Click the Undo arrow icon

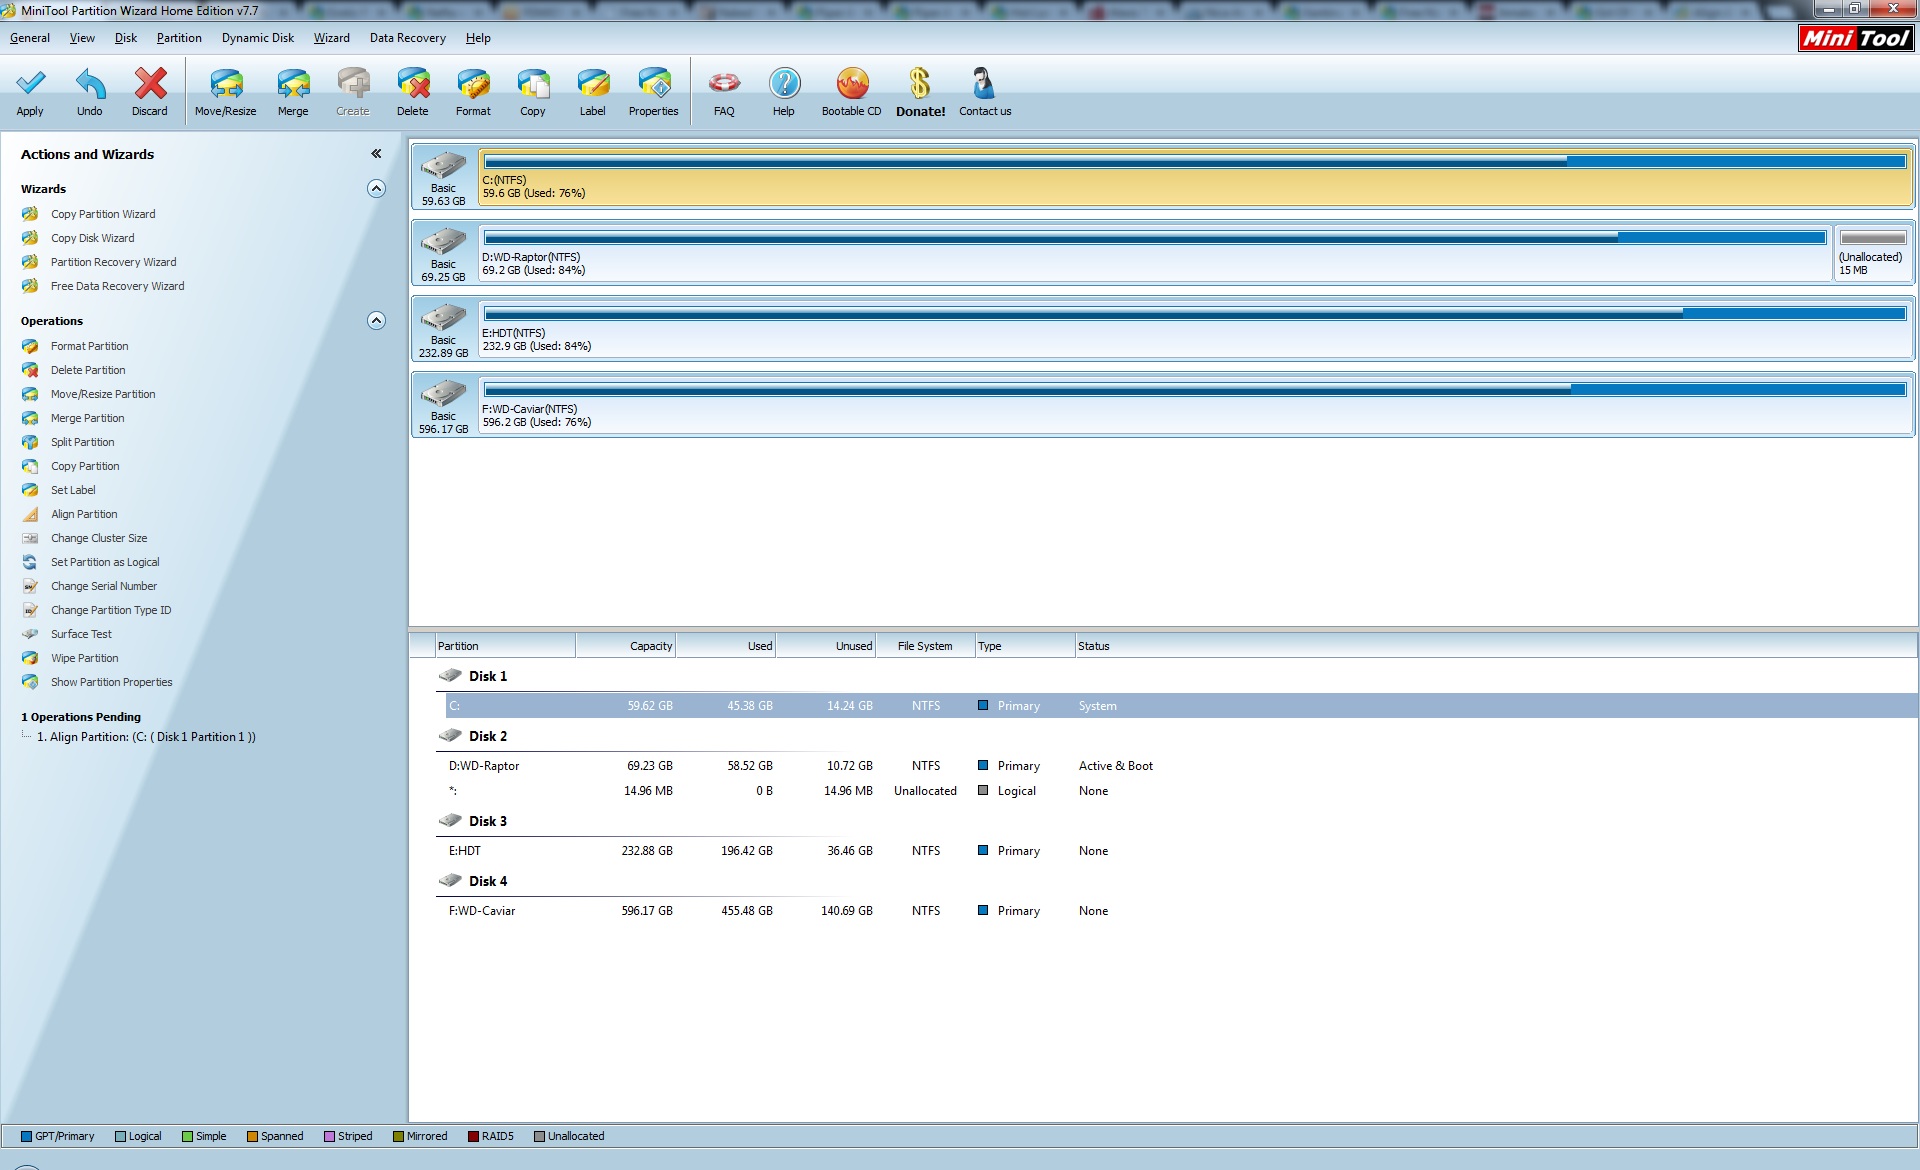pos(90,84)
